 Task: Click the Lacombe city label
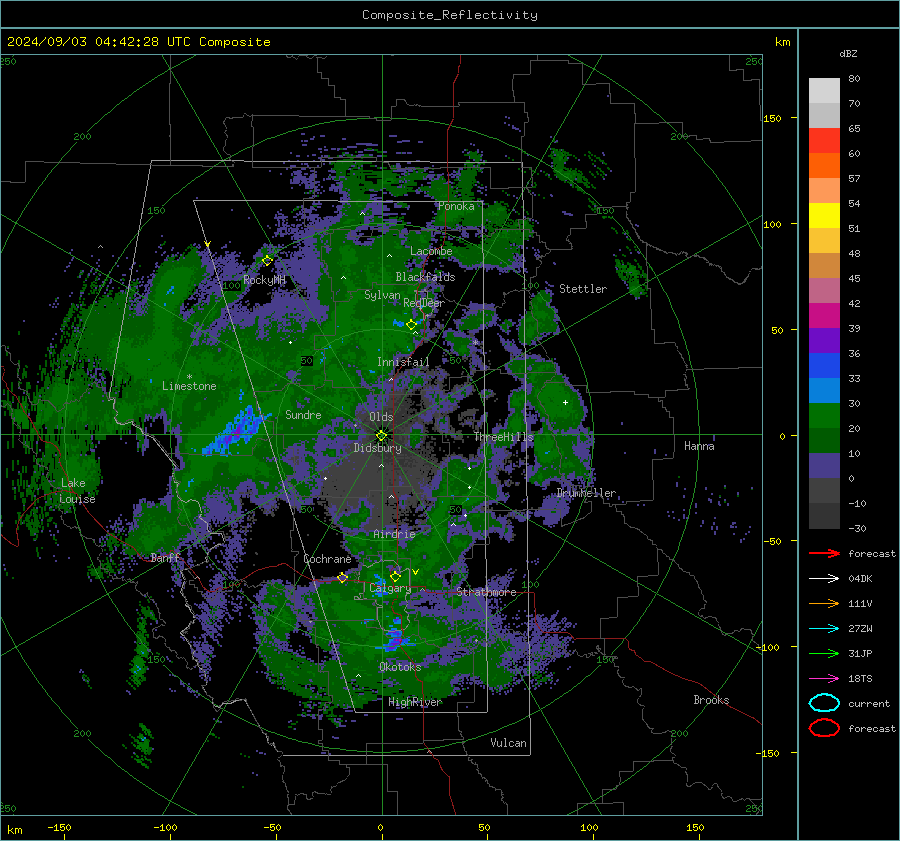coord(431,251)
